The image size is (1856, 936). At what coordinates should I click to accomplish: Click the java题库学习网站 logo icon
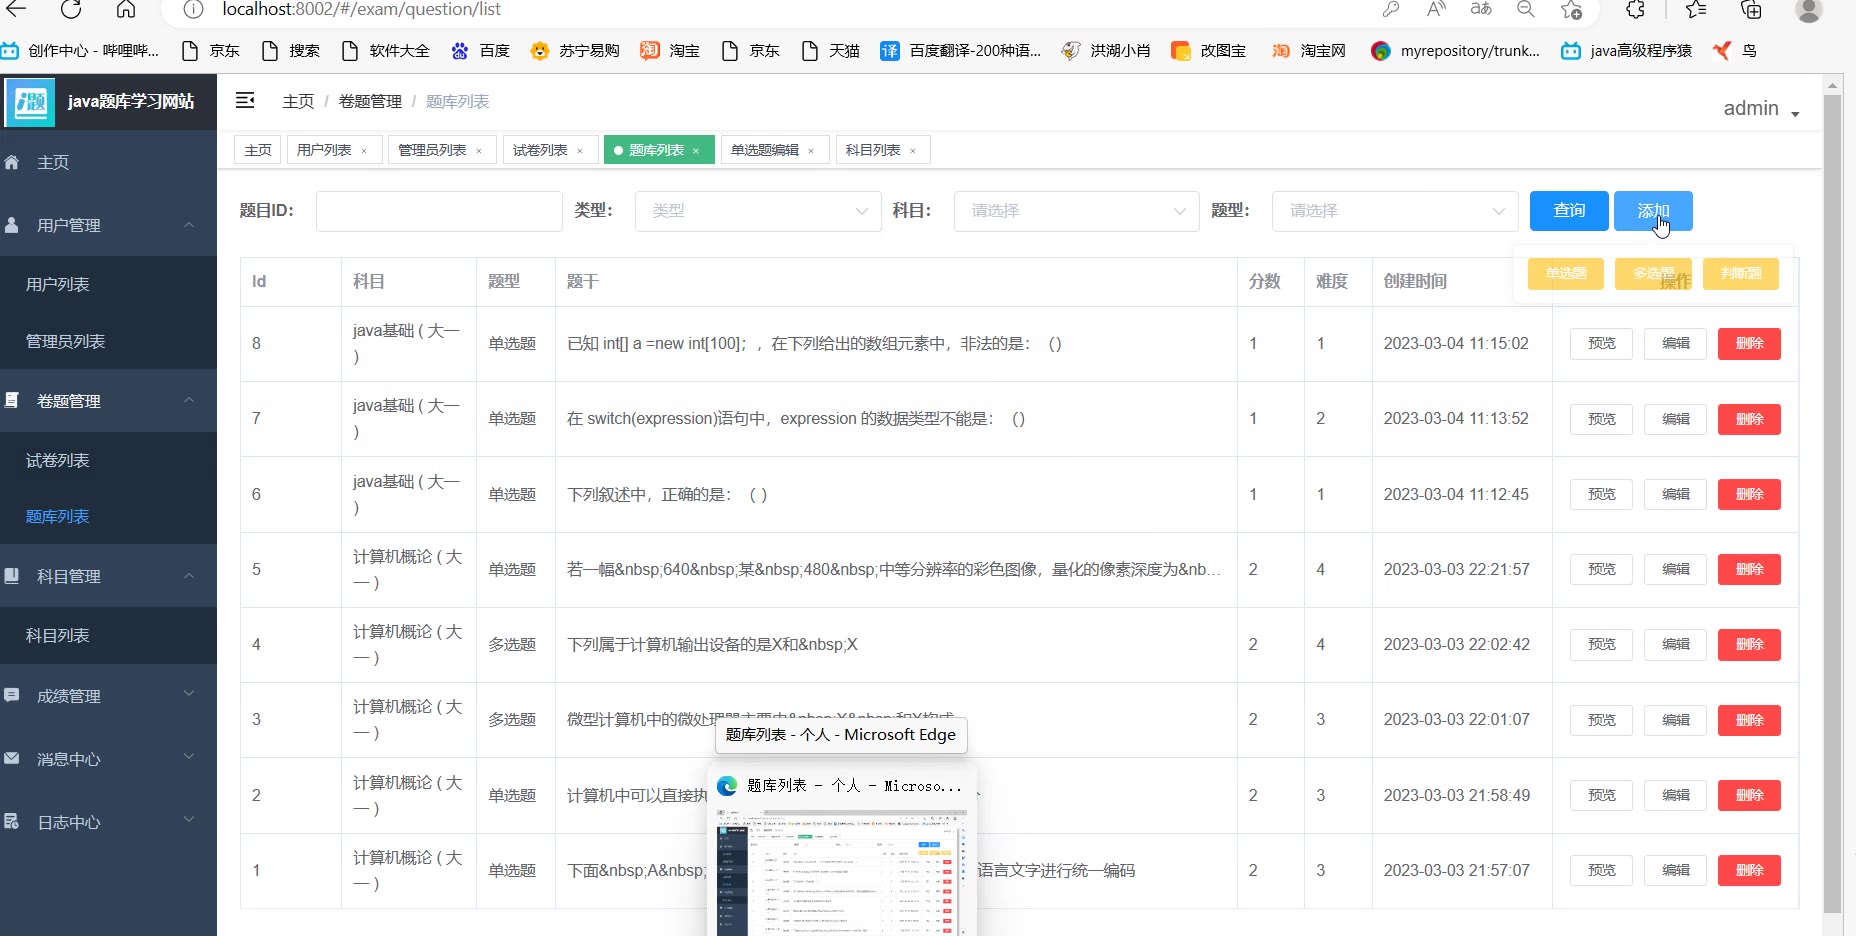click(30, 102)
